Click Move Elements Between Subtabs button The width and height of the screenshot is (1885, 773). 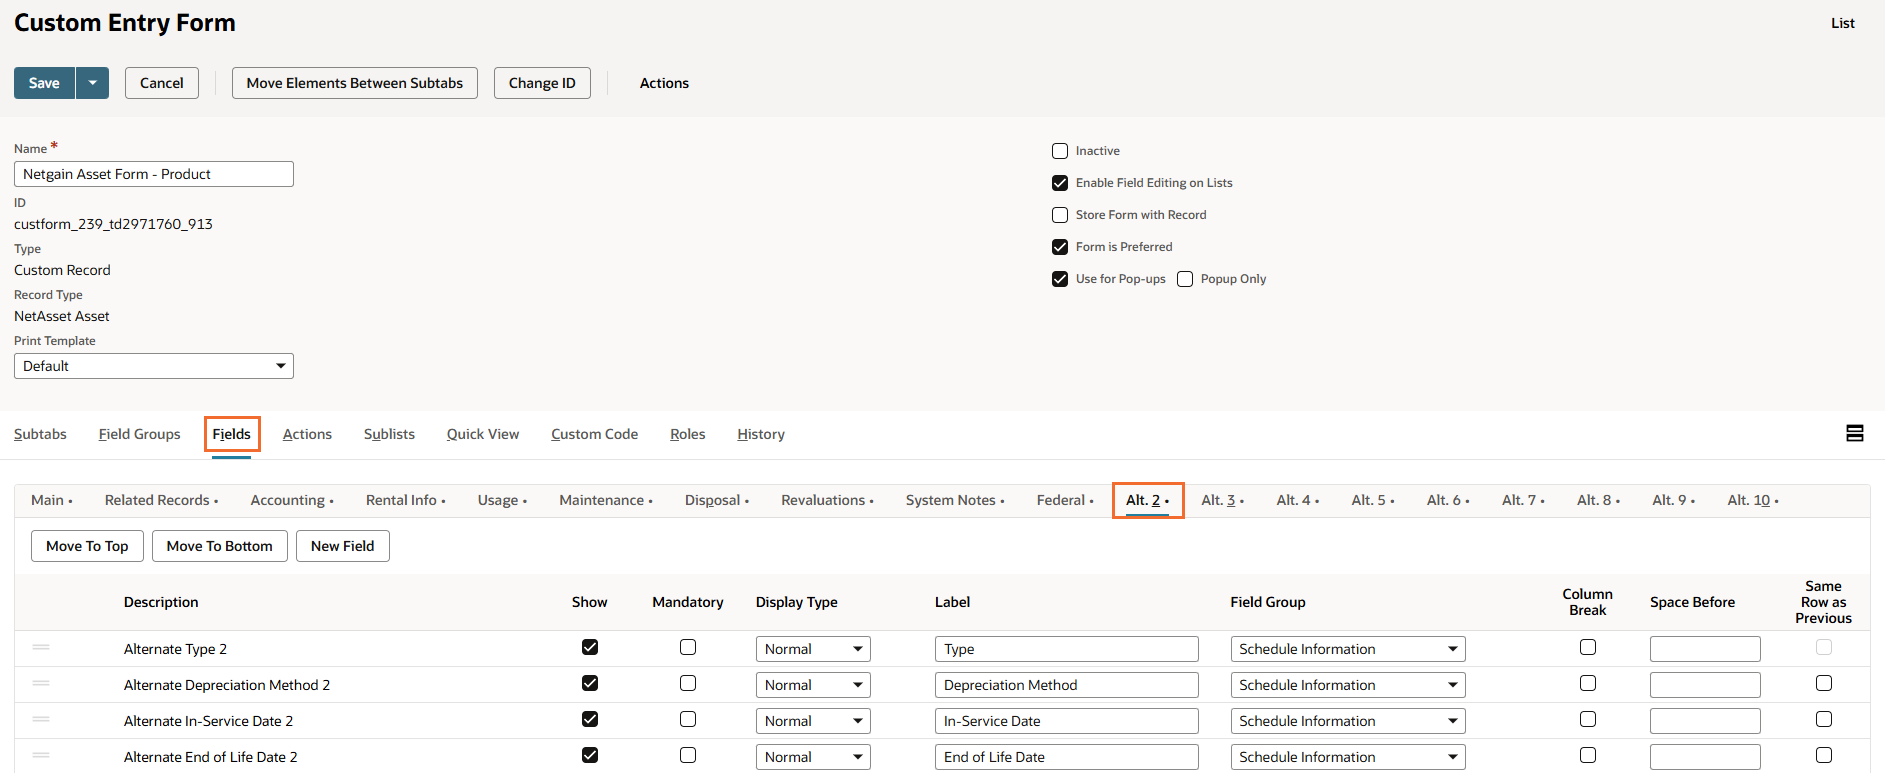point(354,83)
